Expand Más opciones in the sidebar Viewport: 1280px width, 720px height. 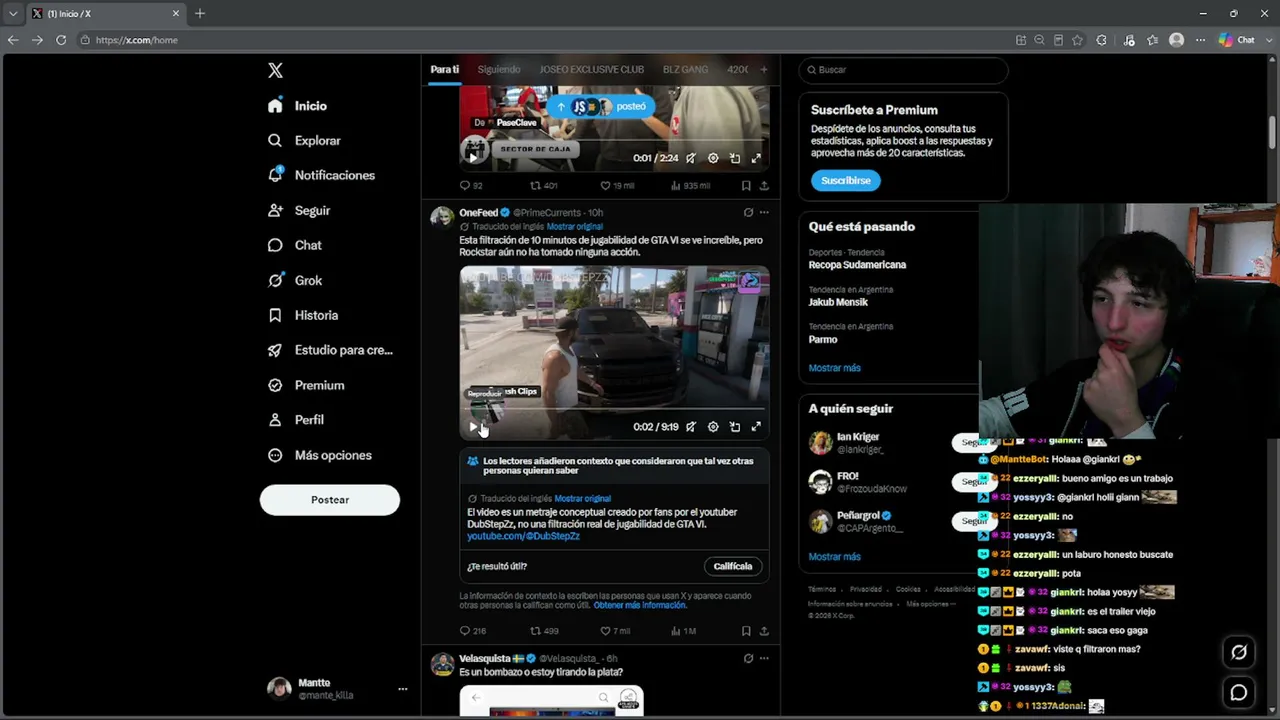point(320,455)
